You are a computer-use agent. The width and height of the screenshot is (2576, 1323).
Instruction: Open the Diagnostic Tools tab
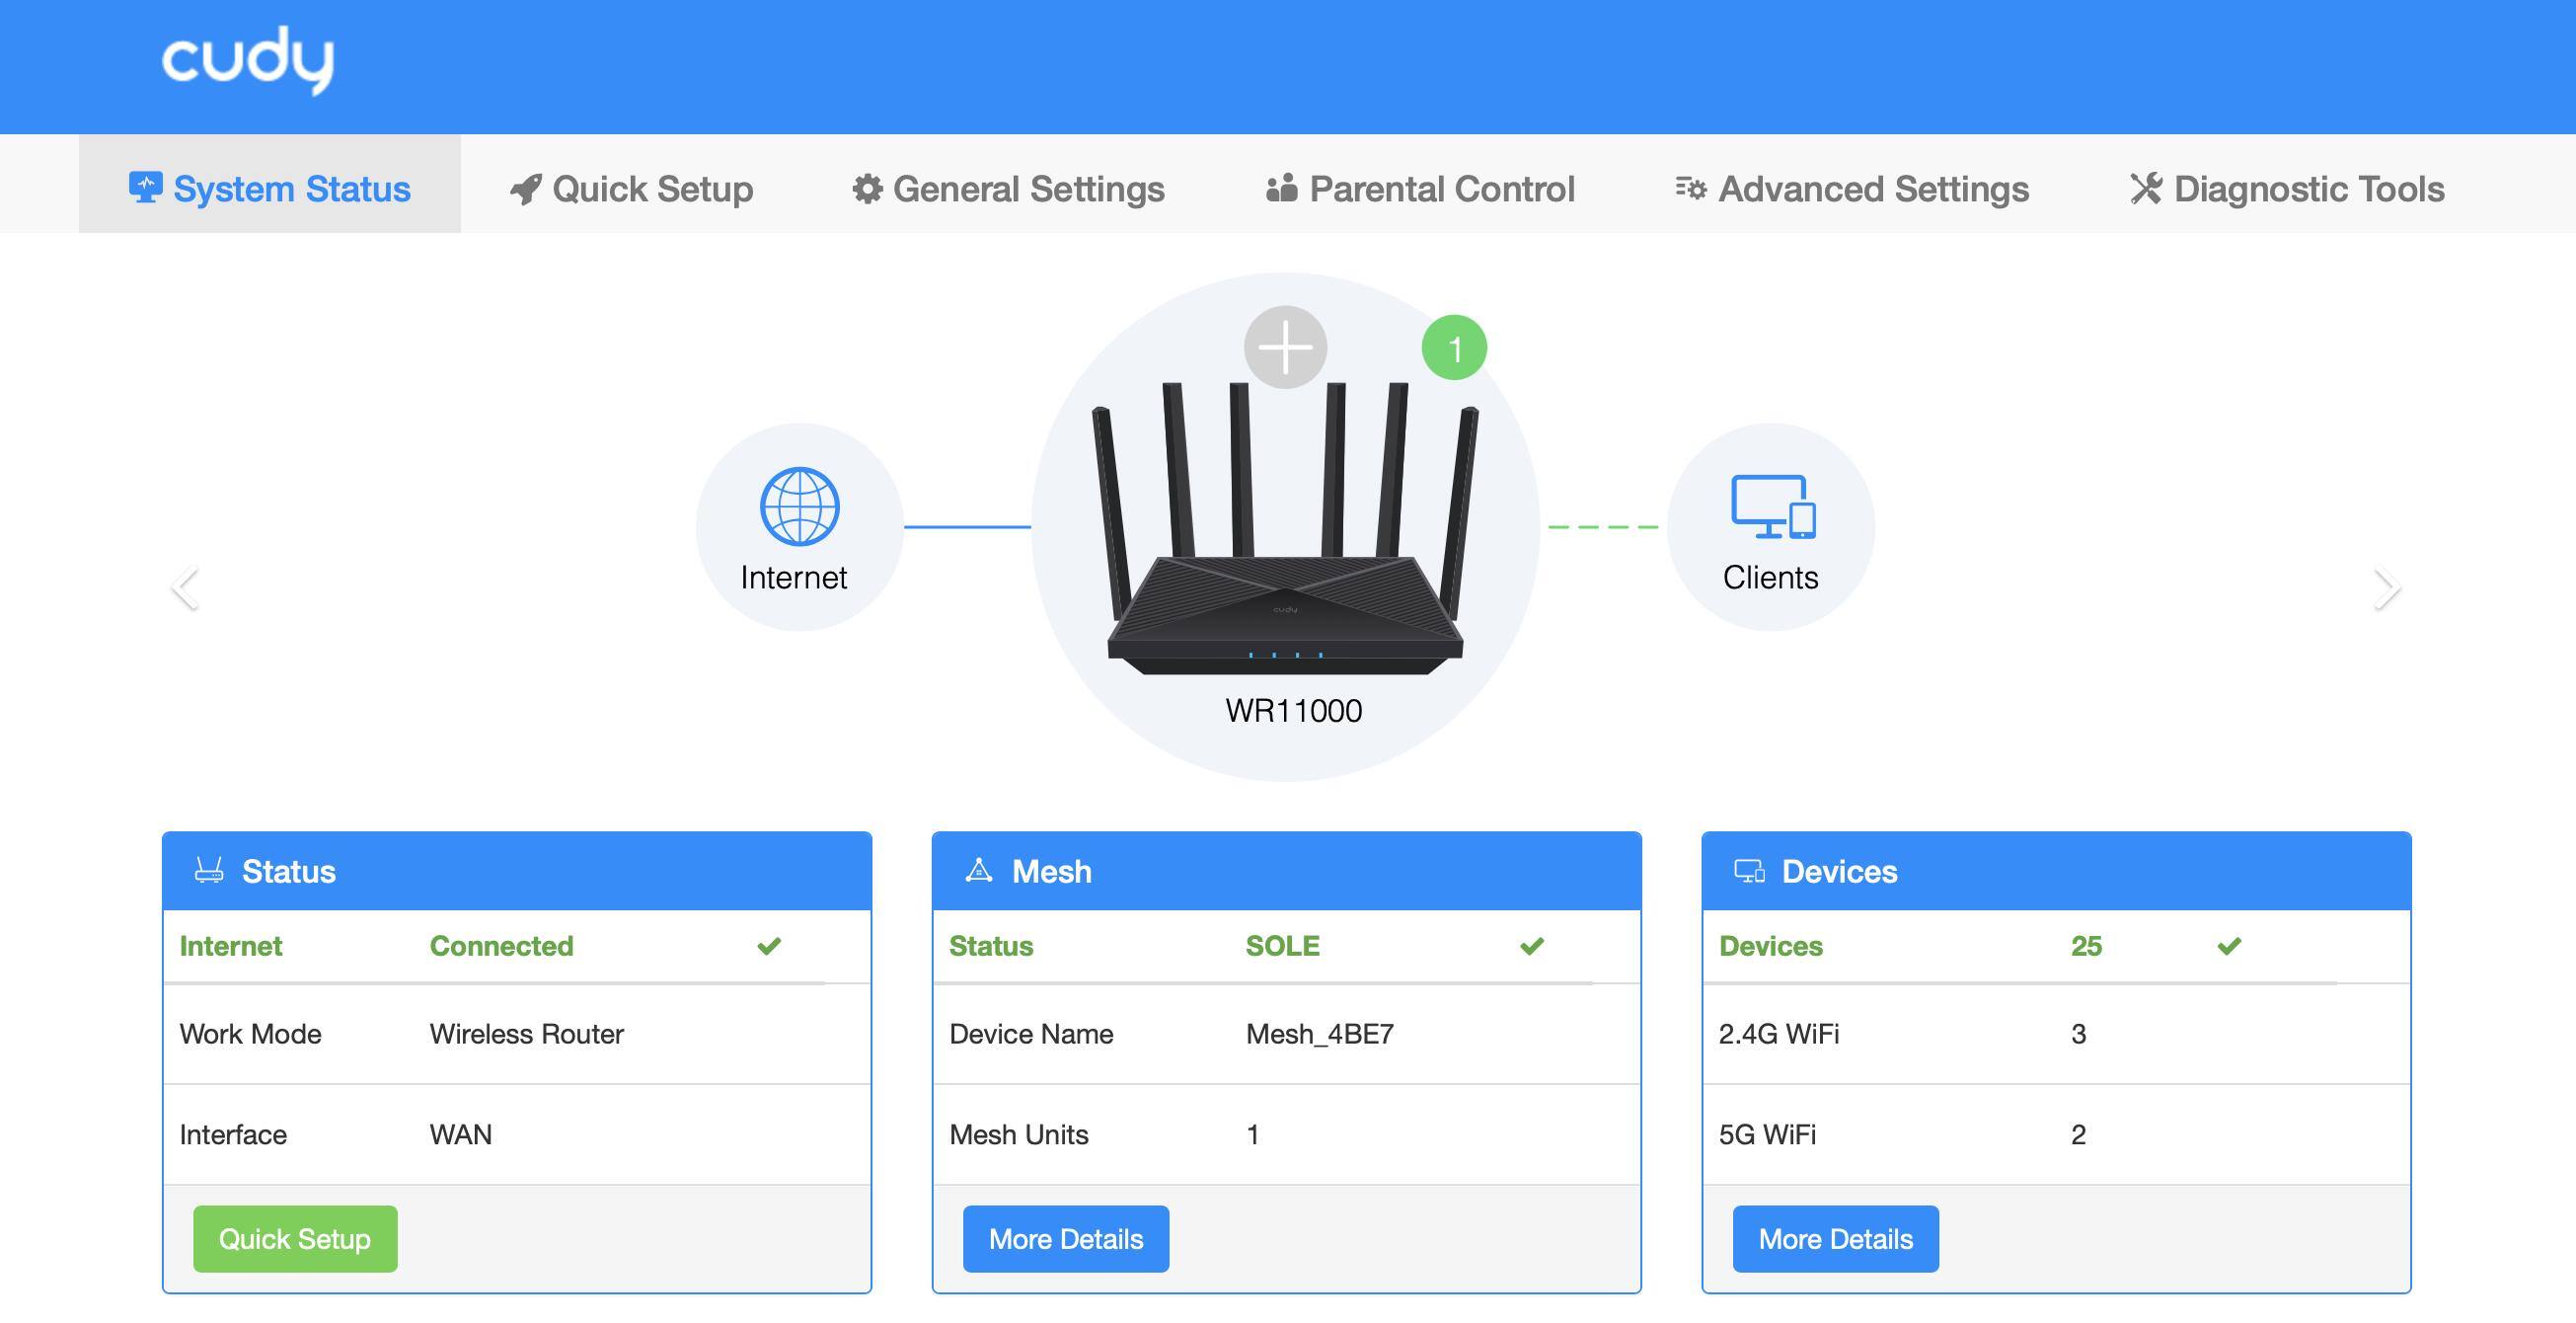(x=2287, y=189)
